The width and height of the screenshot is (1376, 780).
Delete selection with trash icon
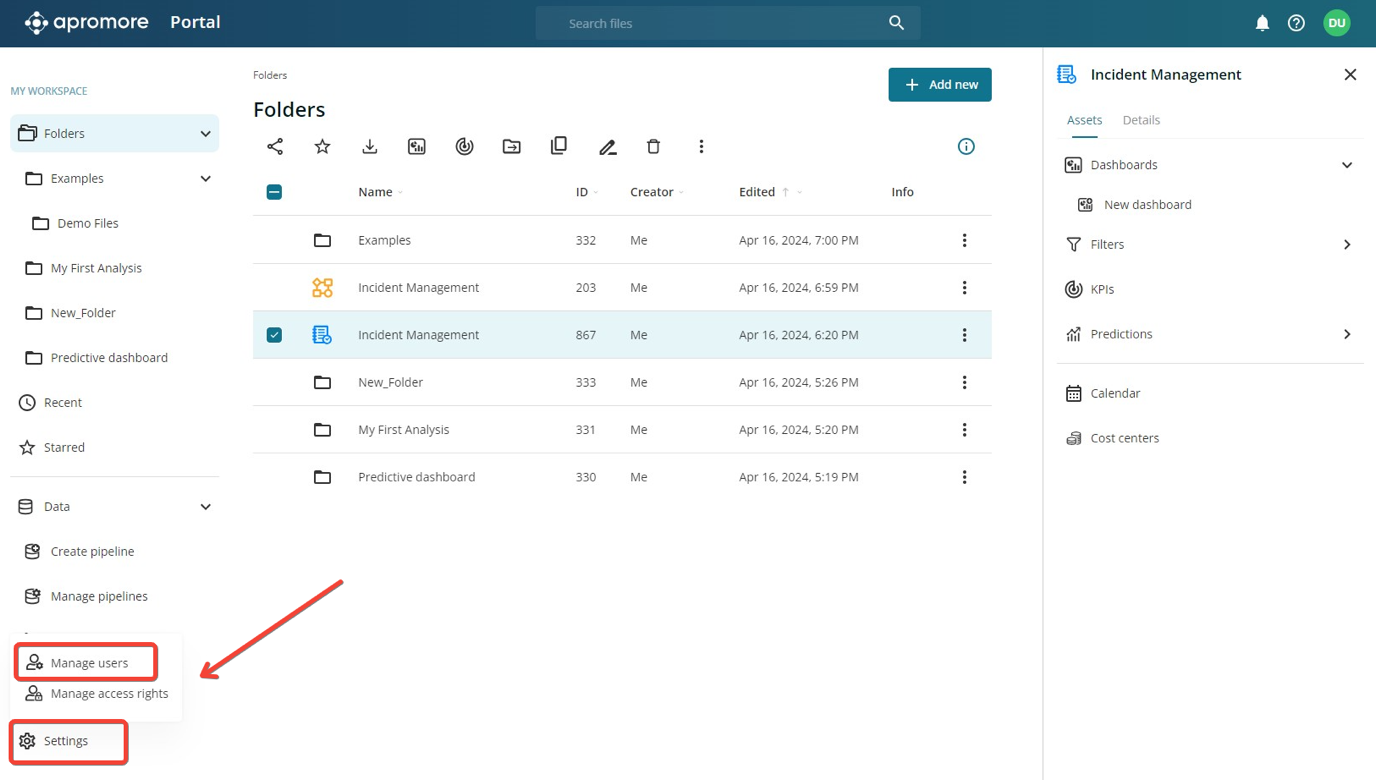click(653, 147)
